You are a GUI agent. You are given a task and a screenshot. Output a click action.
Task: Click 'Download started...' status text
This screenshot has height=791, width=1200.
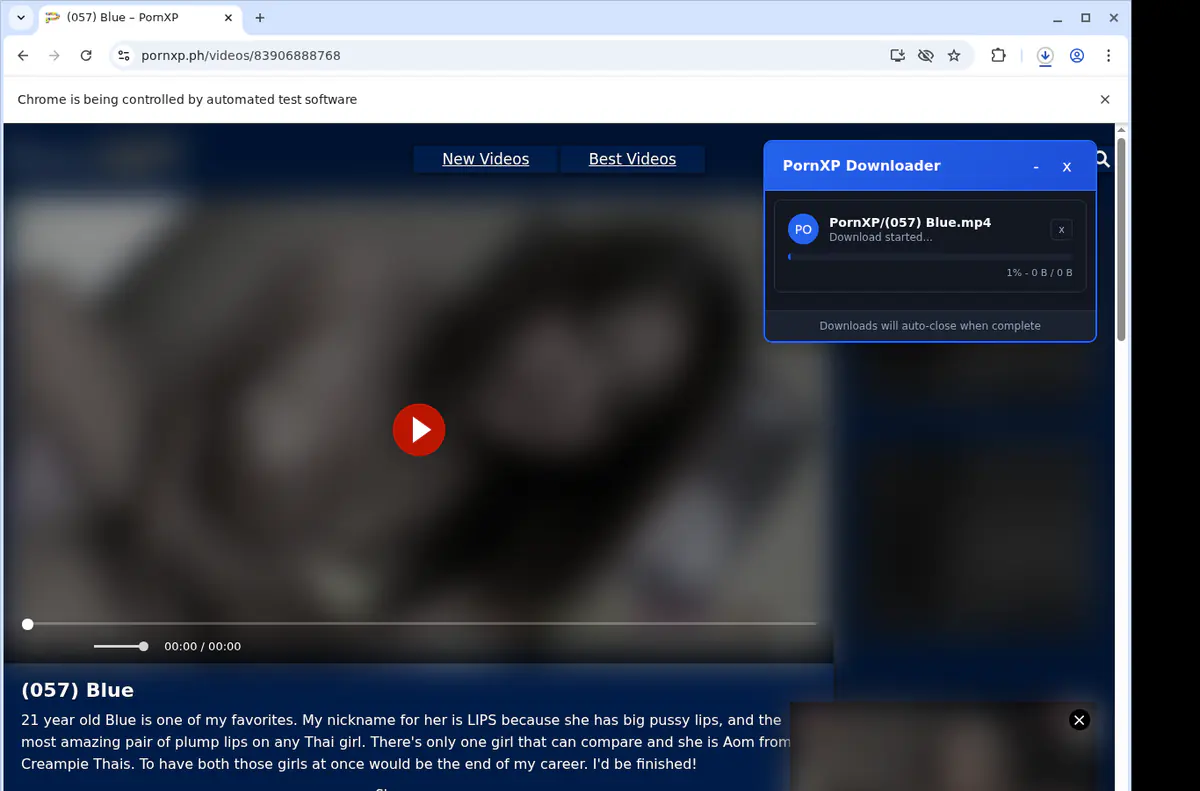(x=881, y=237)
